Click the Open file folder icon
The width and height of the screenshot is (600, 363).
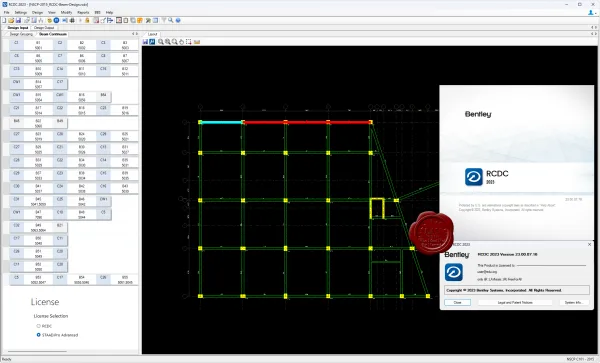tap(11, 20)
